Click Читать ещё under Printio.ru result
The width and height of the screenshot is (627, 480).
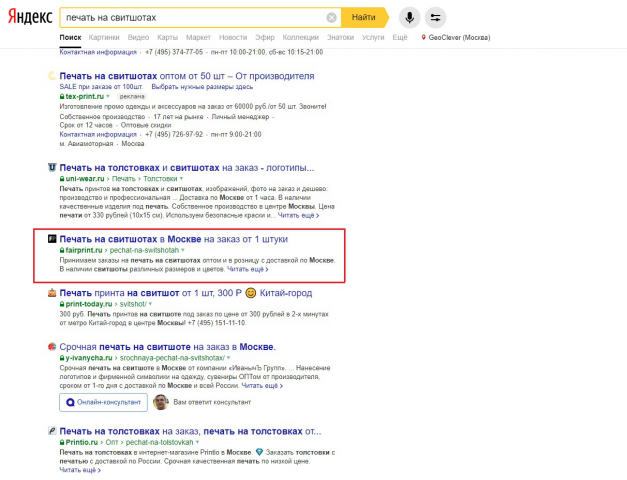click(80, 470)
